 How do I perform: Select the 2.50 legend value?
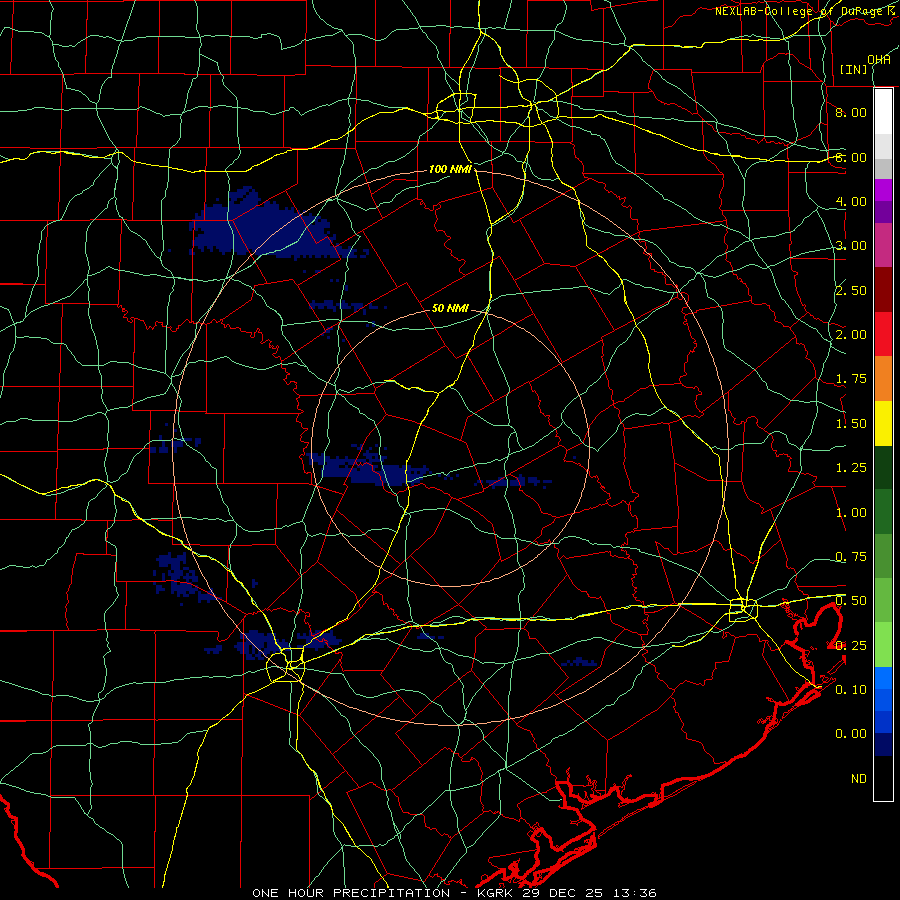851,290
